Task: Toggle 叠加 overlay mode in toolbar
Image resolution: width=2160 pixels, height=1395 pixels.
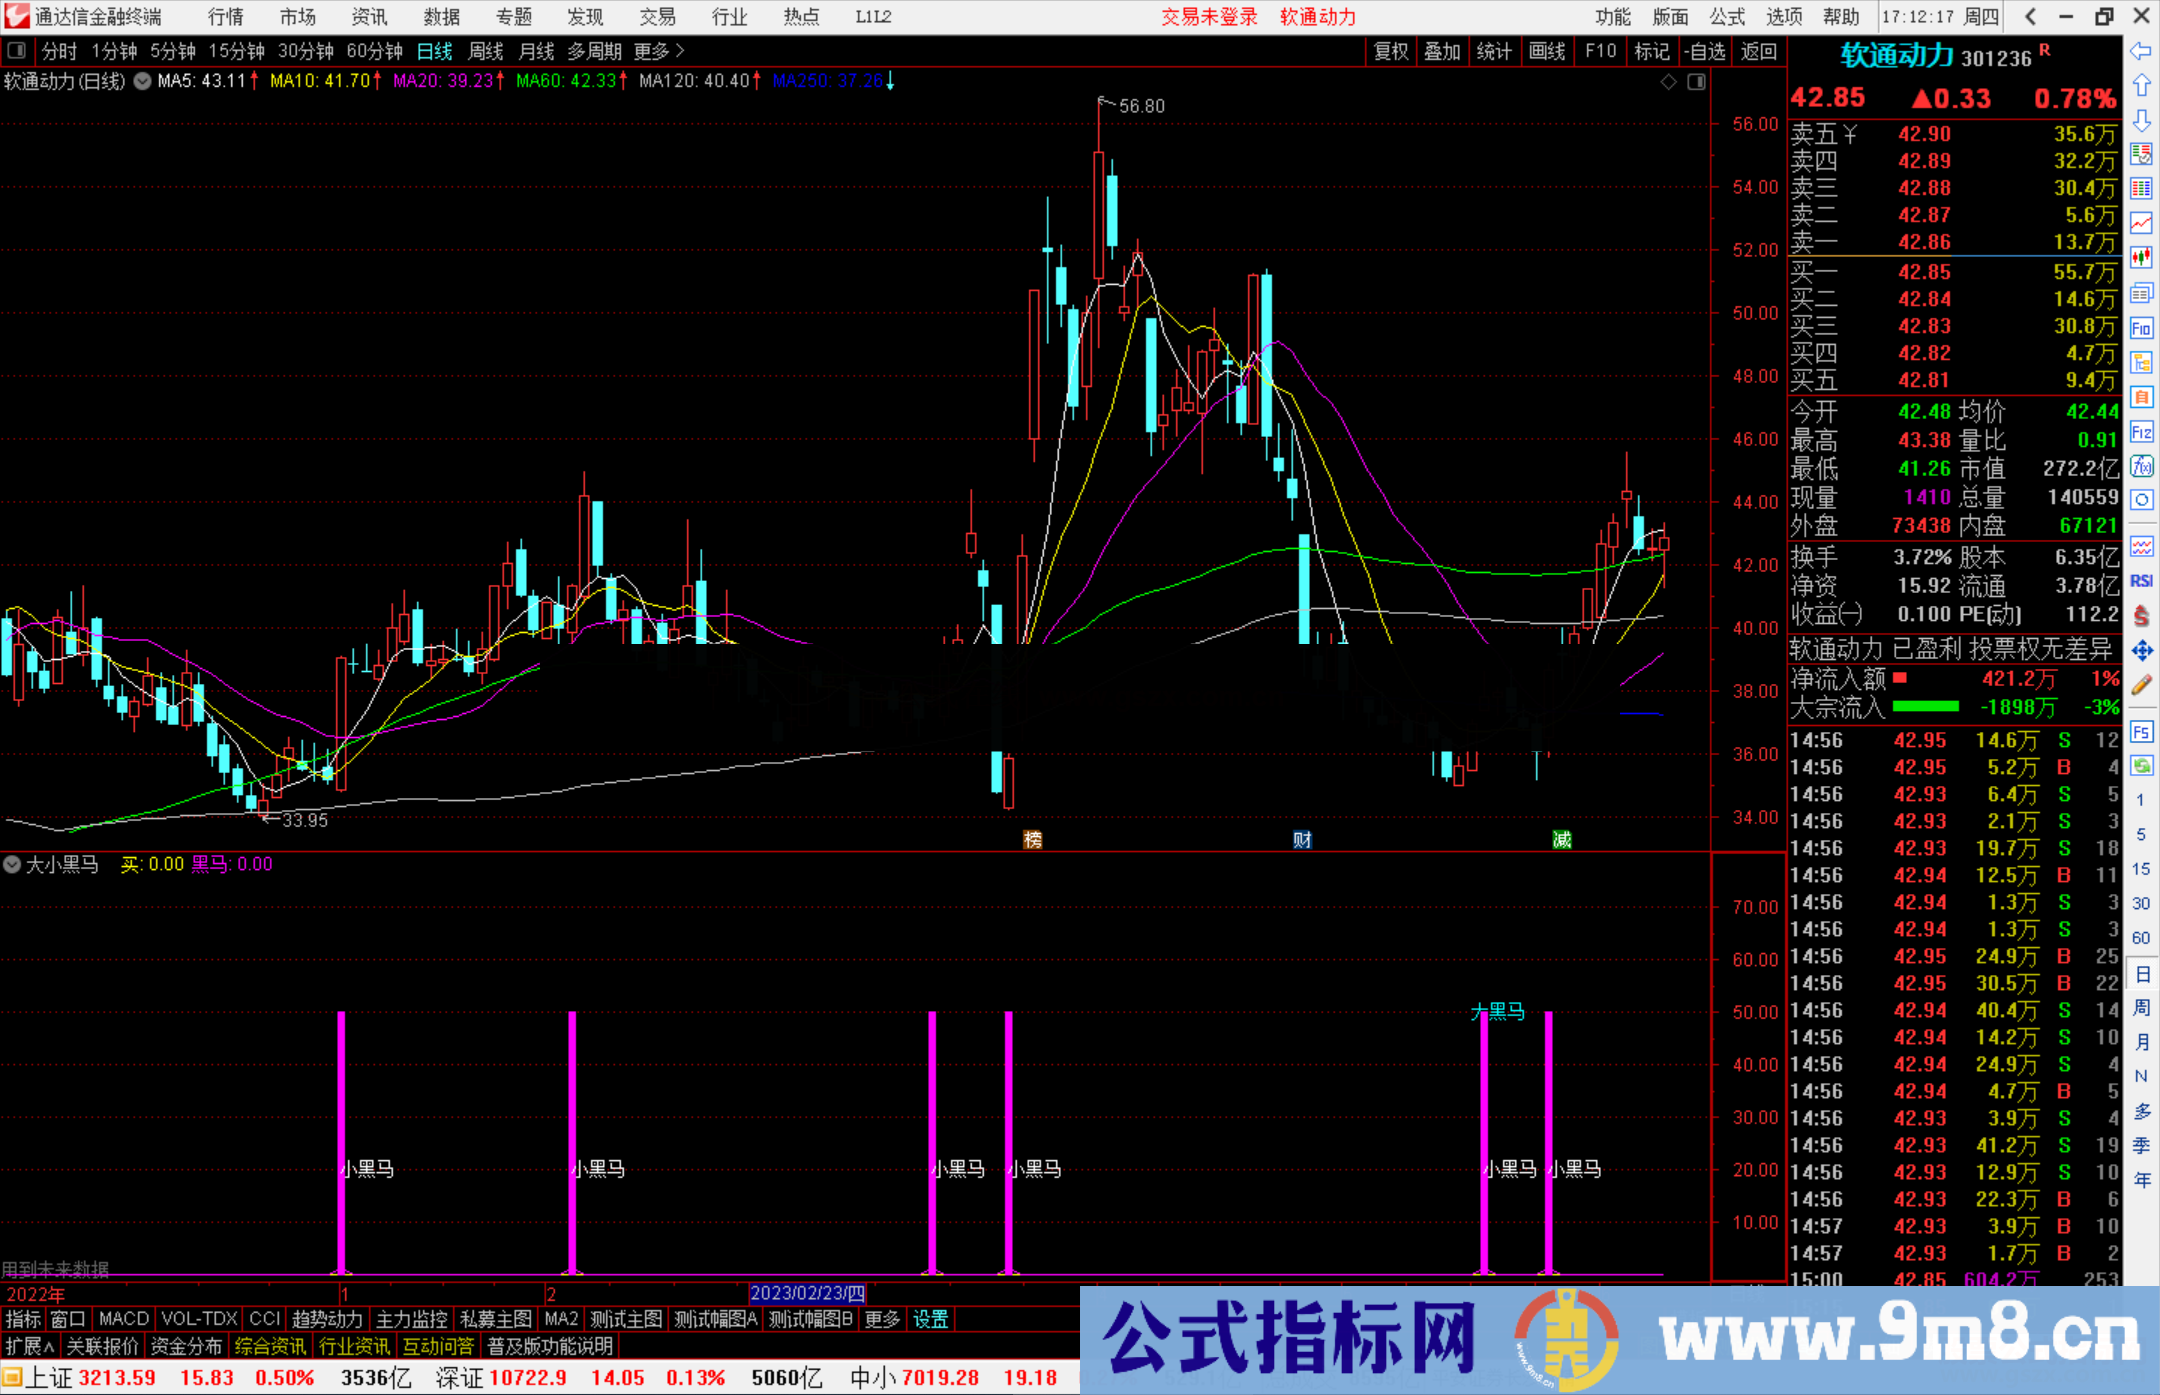Action: pyautogui.click(x=1443, y=51)
